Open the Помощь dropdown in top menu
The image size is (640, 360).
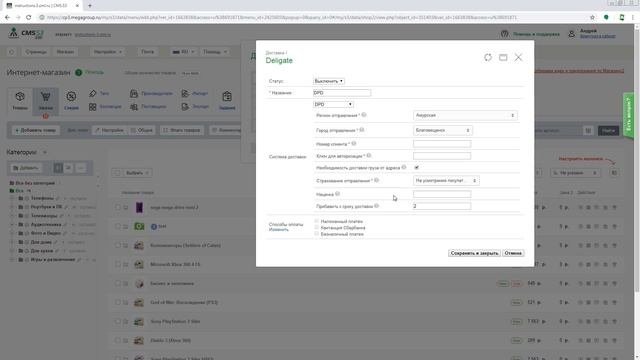[x=215, y=52]
